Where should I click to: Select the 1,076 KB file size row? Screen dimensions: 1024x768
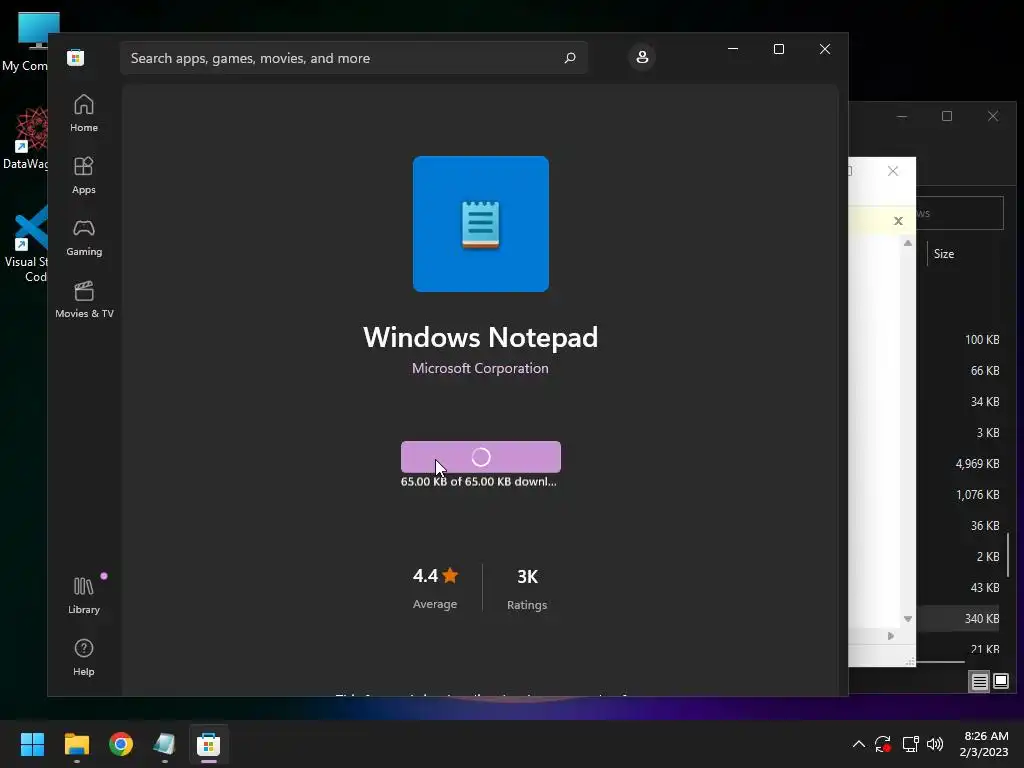coord(977,494)
